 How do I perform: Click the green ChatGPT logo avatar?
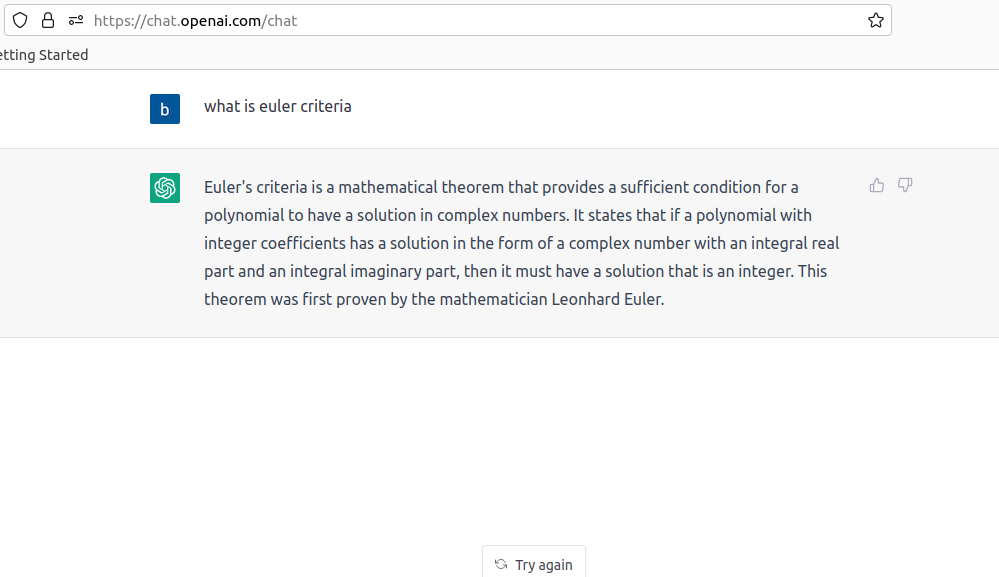[165, 188]
